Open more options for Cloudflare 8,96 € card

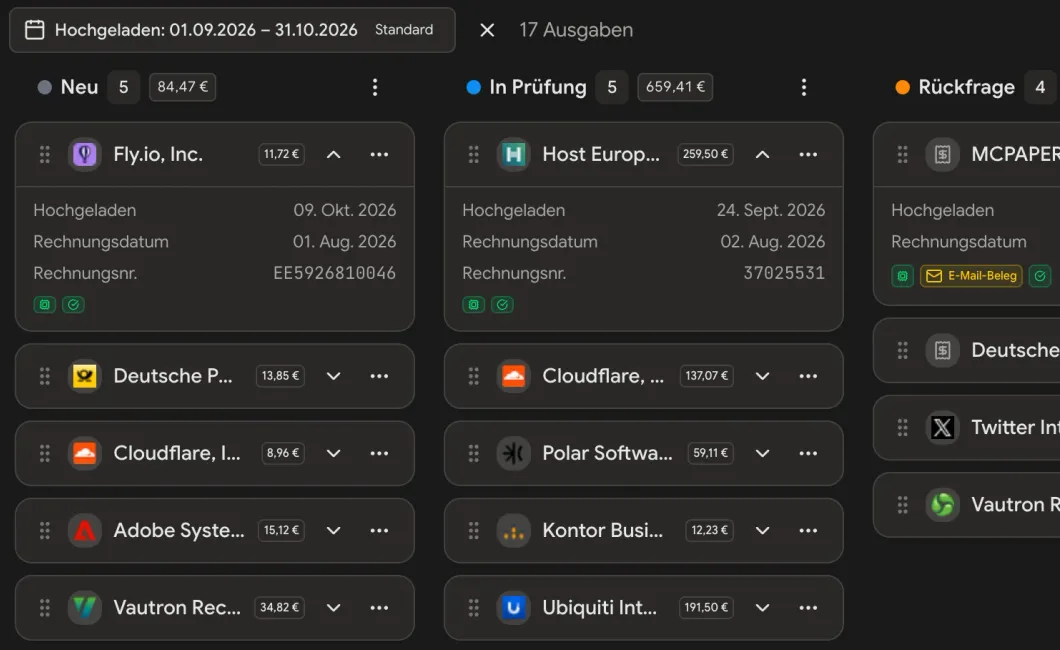click(x=379, y=453)
